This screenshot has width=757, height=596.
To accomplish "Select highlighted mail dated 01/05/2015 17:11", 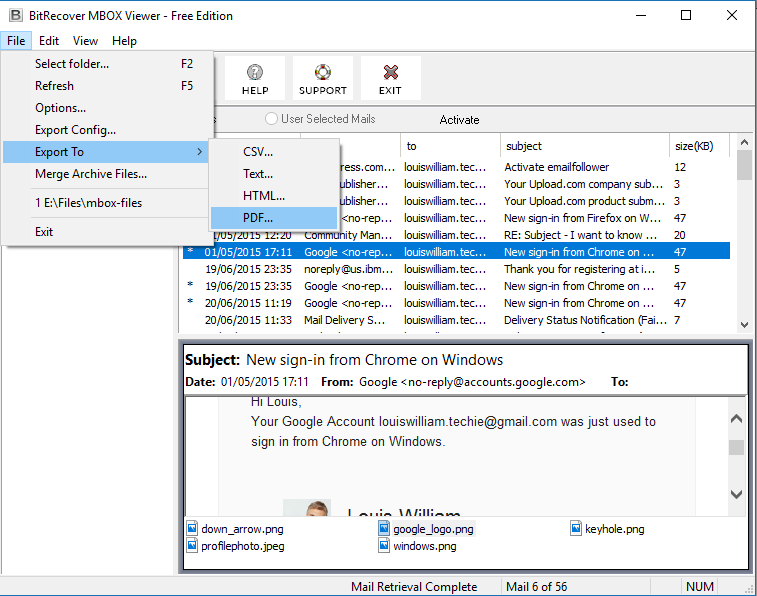I will tap(456, 252).
